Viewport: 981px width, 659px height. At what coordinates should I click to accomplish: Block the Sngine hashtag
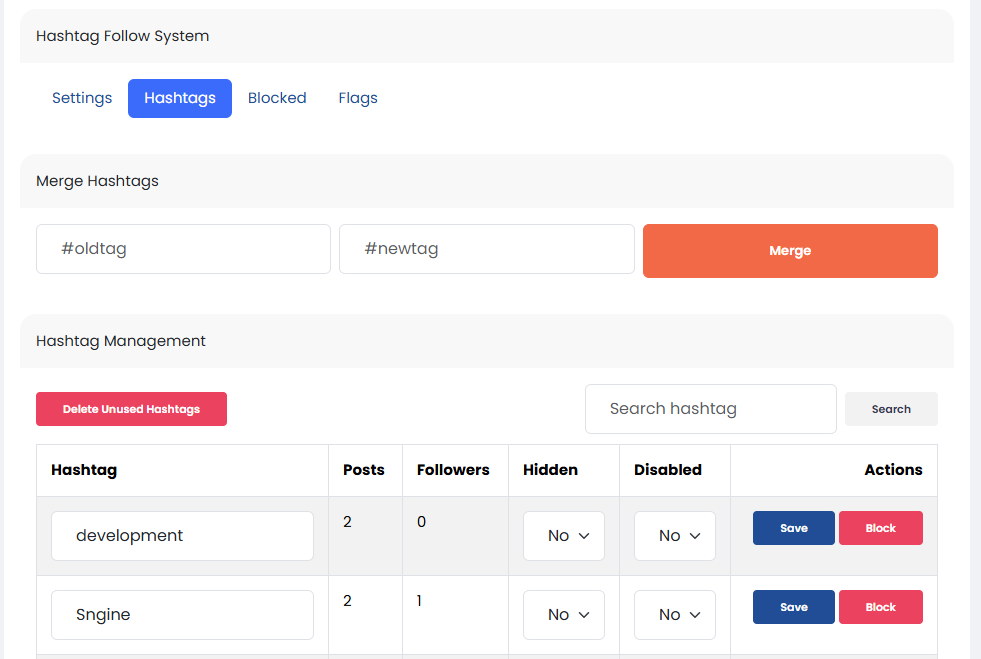(880, 607)
